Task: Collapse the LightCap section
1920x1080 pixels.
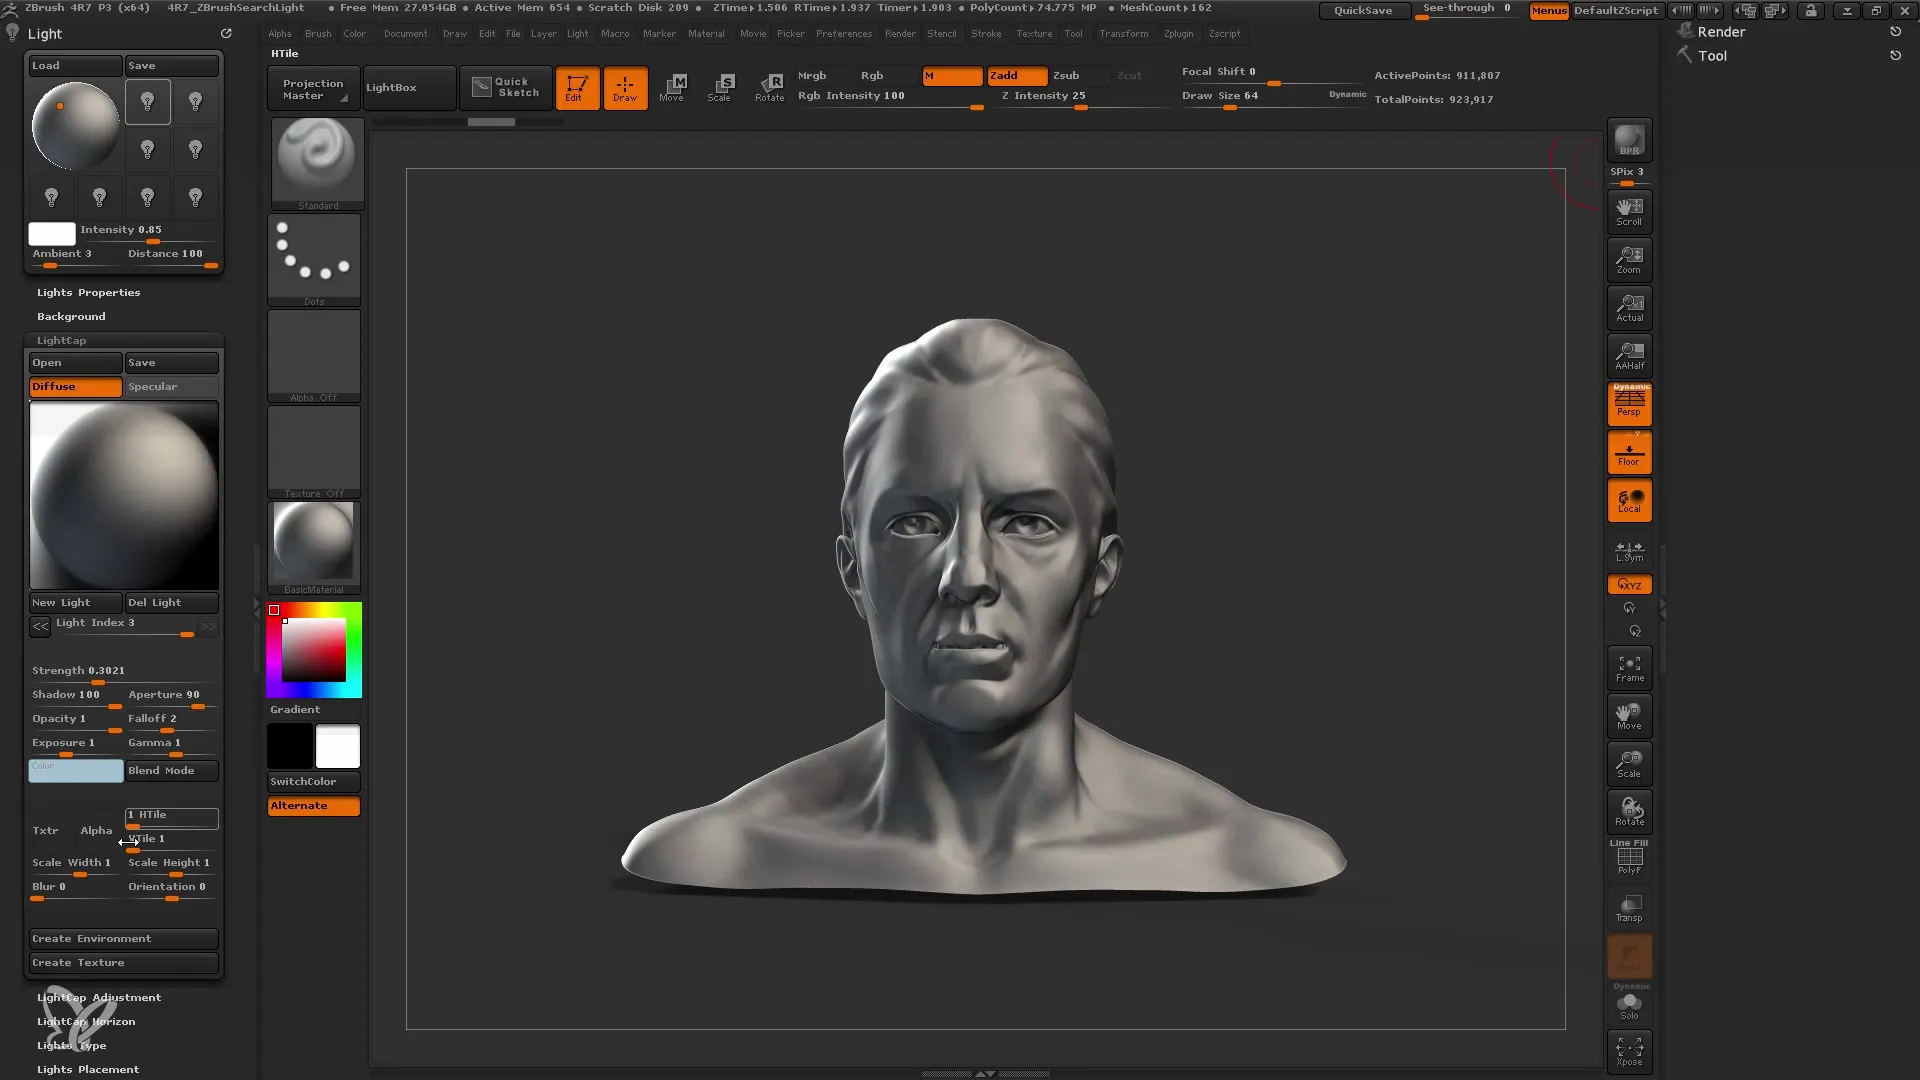Action: tap(62, 341)
